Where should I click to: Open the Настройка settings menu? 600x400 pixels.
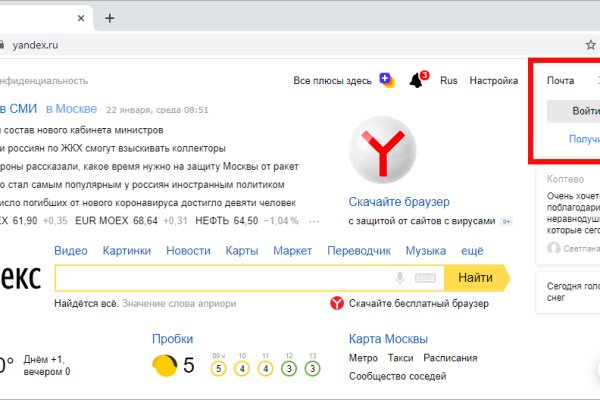[493, 80]
